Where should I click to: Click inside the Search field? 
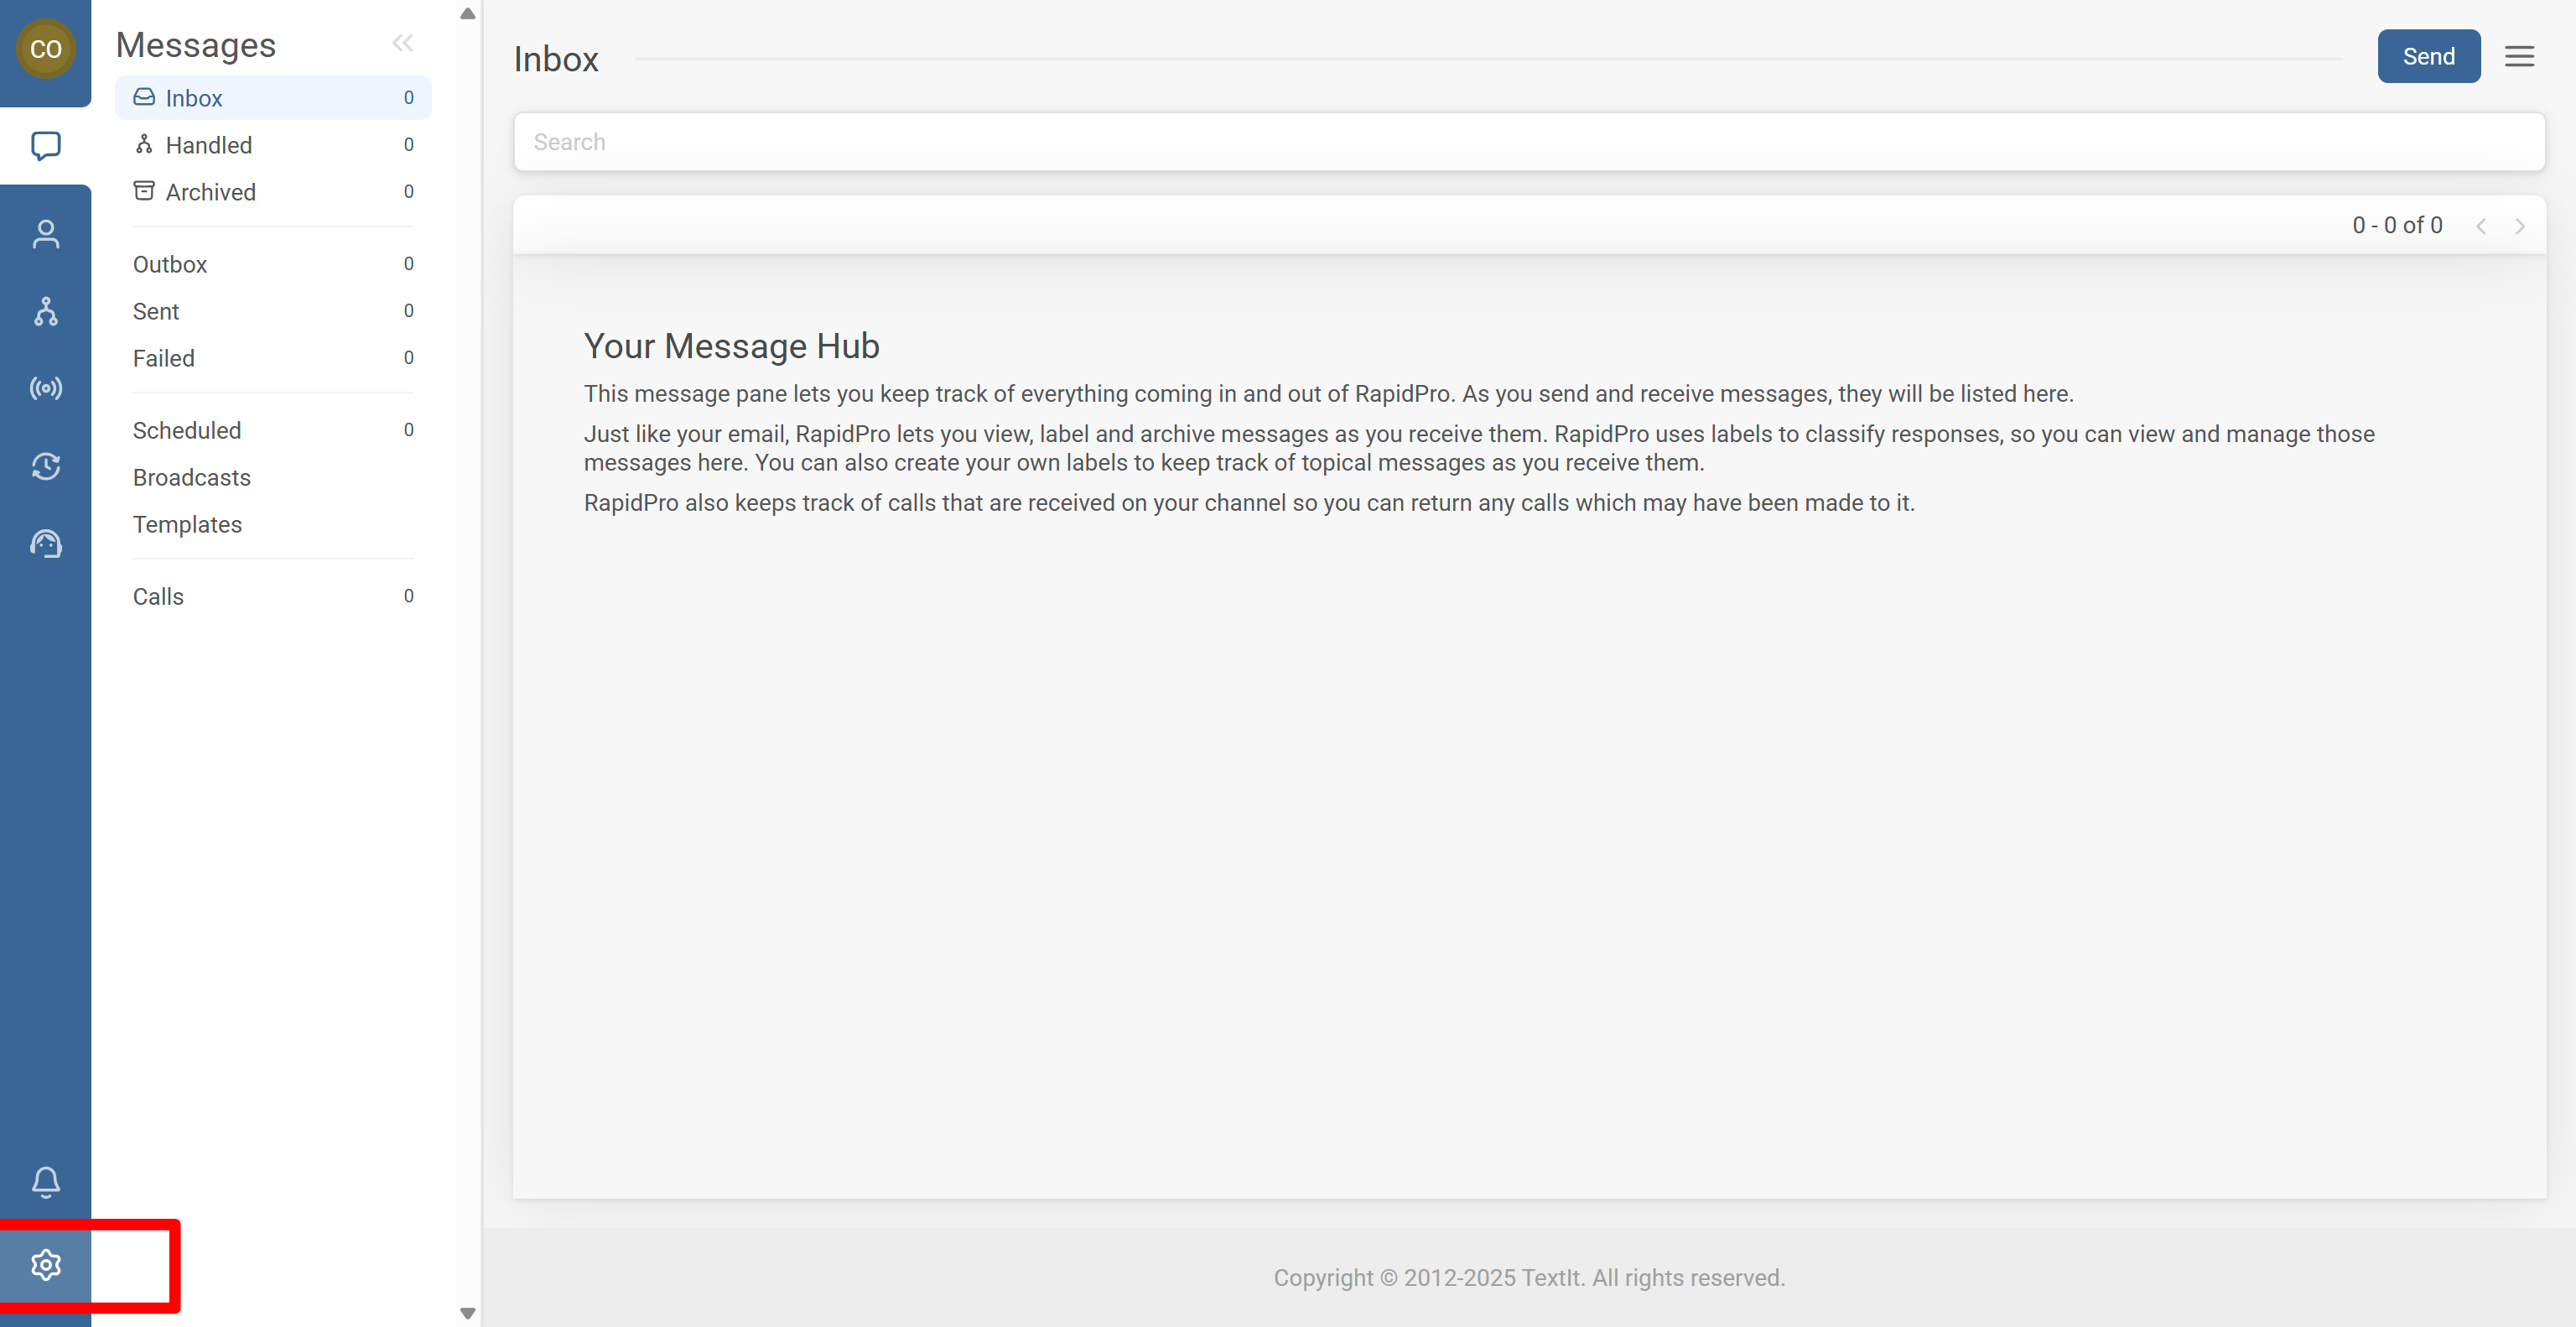(x=1200, y=141)
